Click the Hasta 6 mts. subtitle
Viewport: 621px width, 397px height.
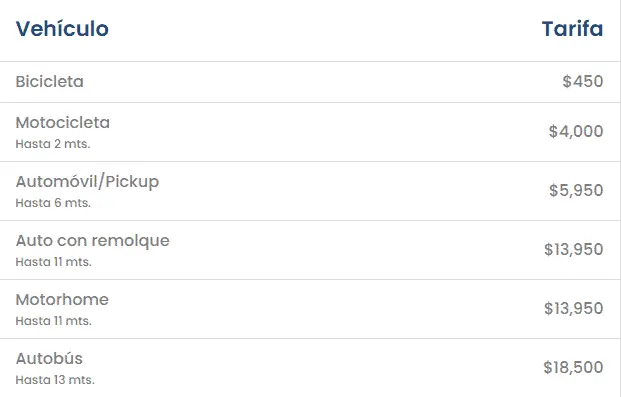(53, 203)
